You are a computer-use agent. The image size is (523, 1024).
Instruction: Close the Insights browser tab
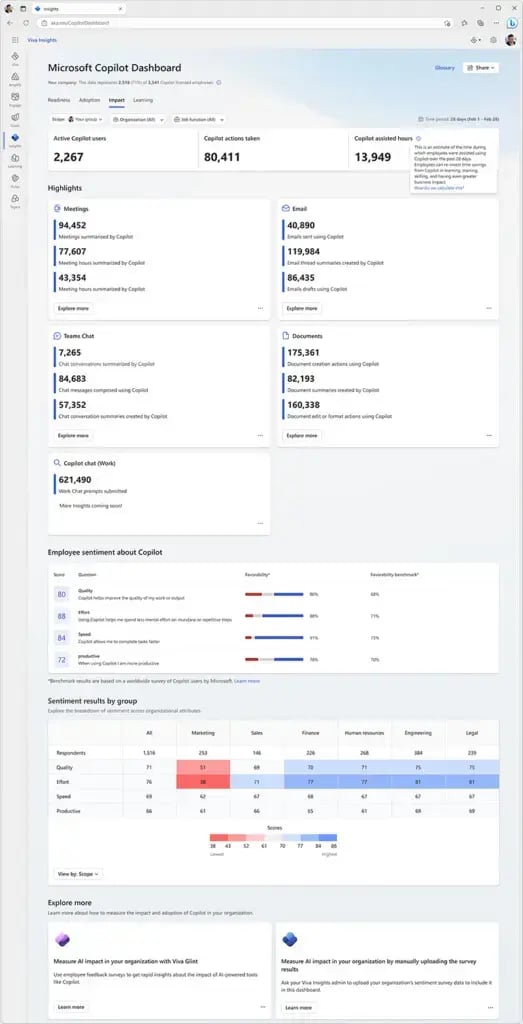click(x=119, y=8)
